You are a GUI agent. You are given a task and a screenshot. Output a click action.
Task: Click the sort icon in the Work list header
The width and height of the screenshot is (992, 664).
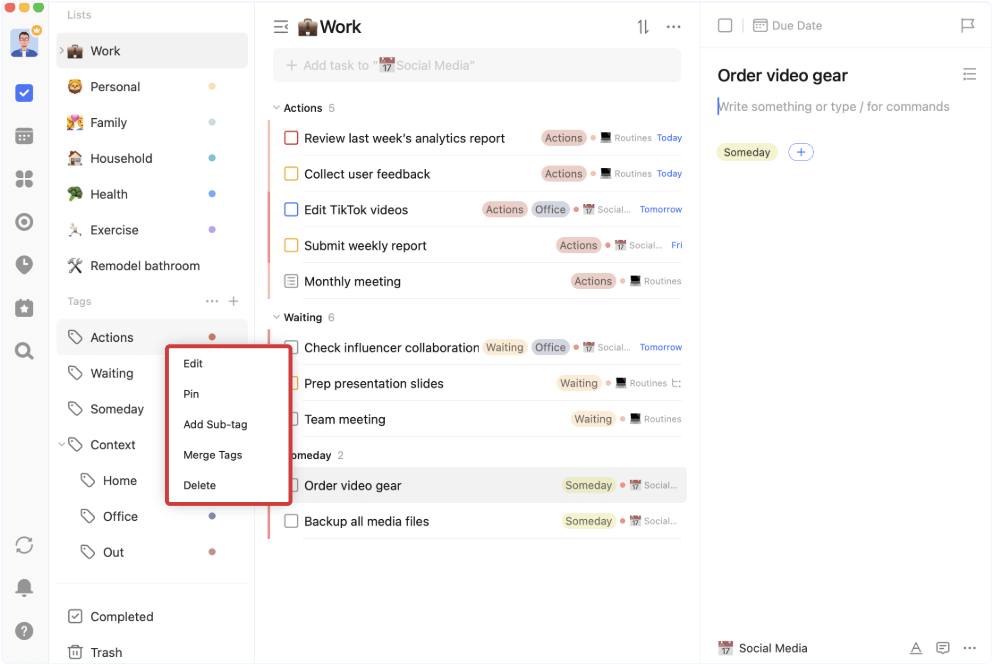641,27
